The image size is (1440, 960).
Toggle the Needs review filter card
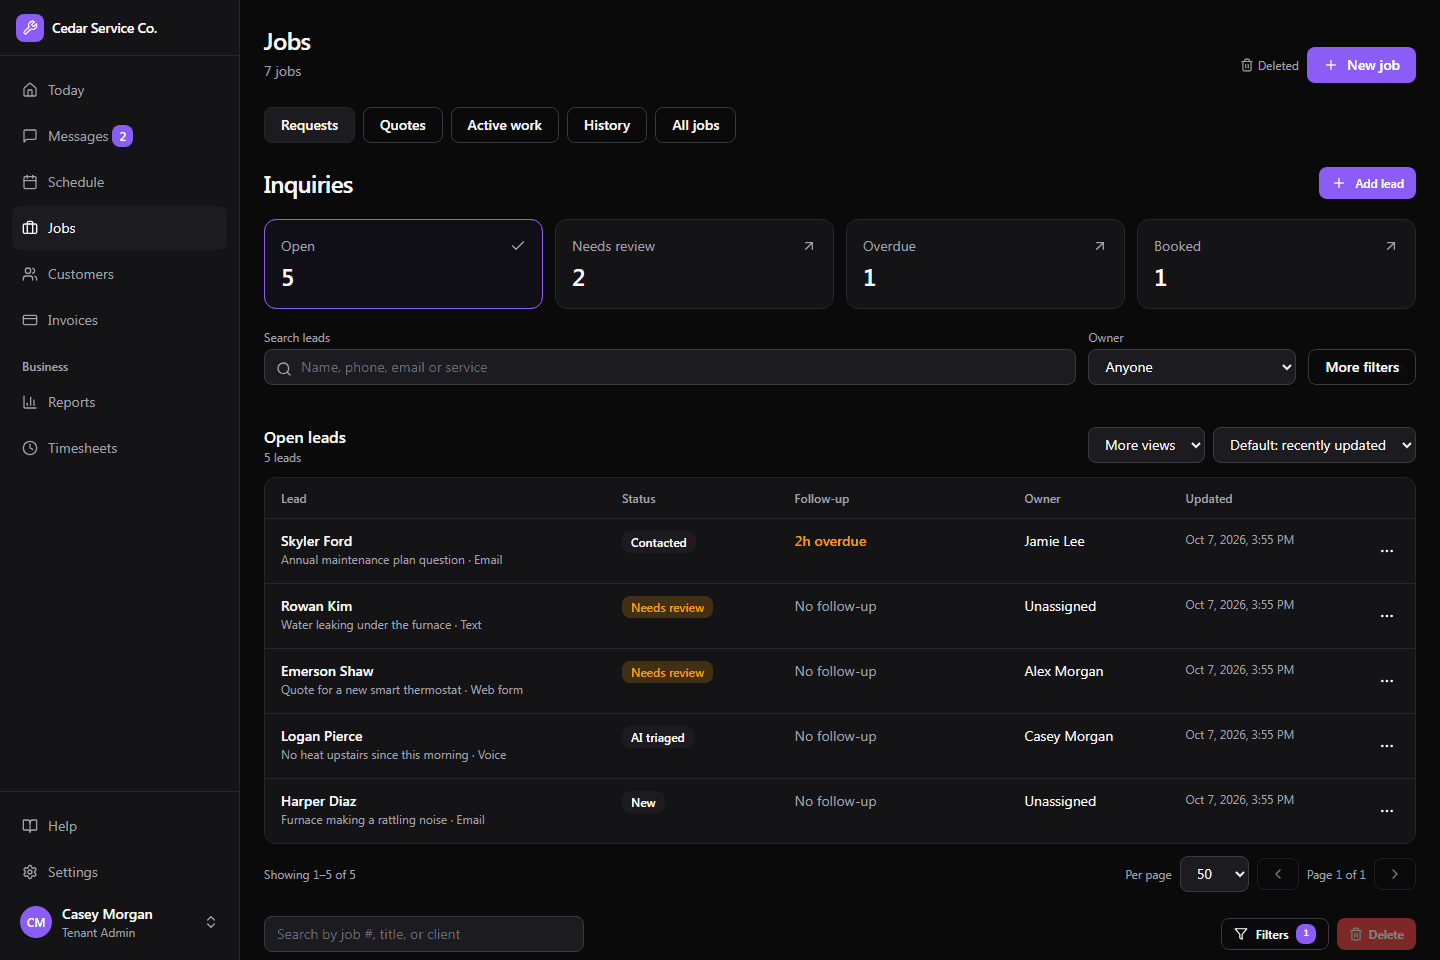pos(694,264)
